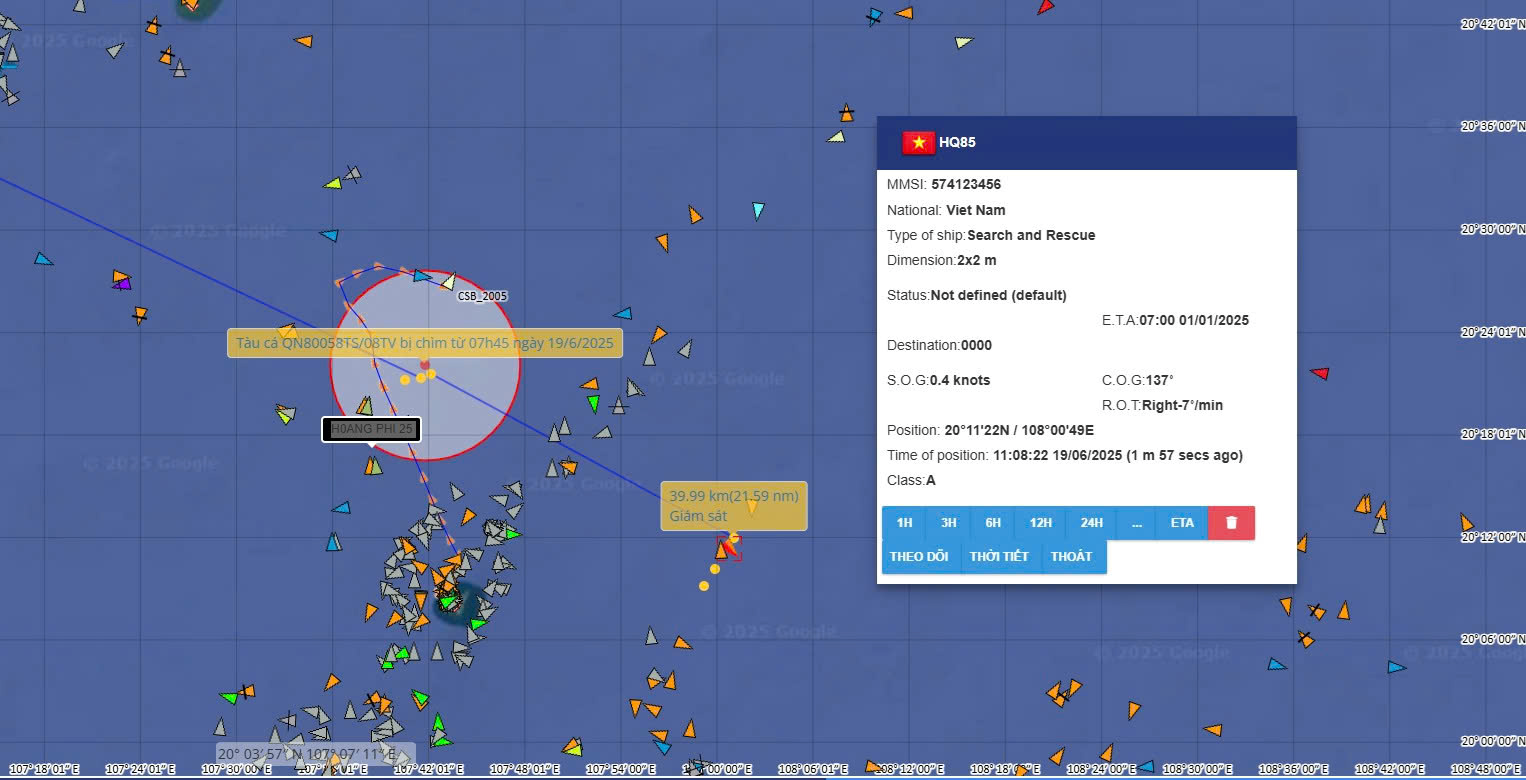Click the red trash delete icon
1526x780 pixels.
1231,523
